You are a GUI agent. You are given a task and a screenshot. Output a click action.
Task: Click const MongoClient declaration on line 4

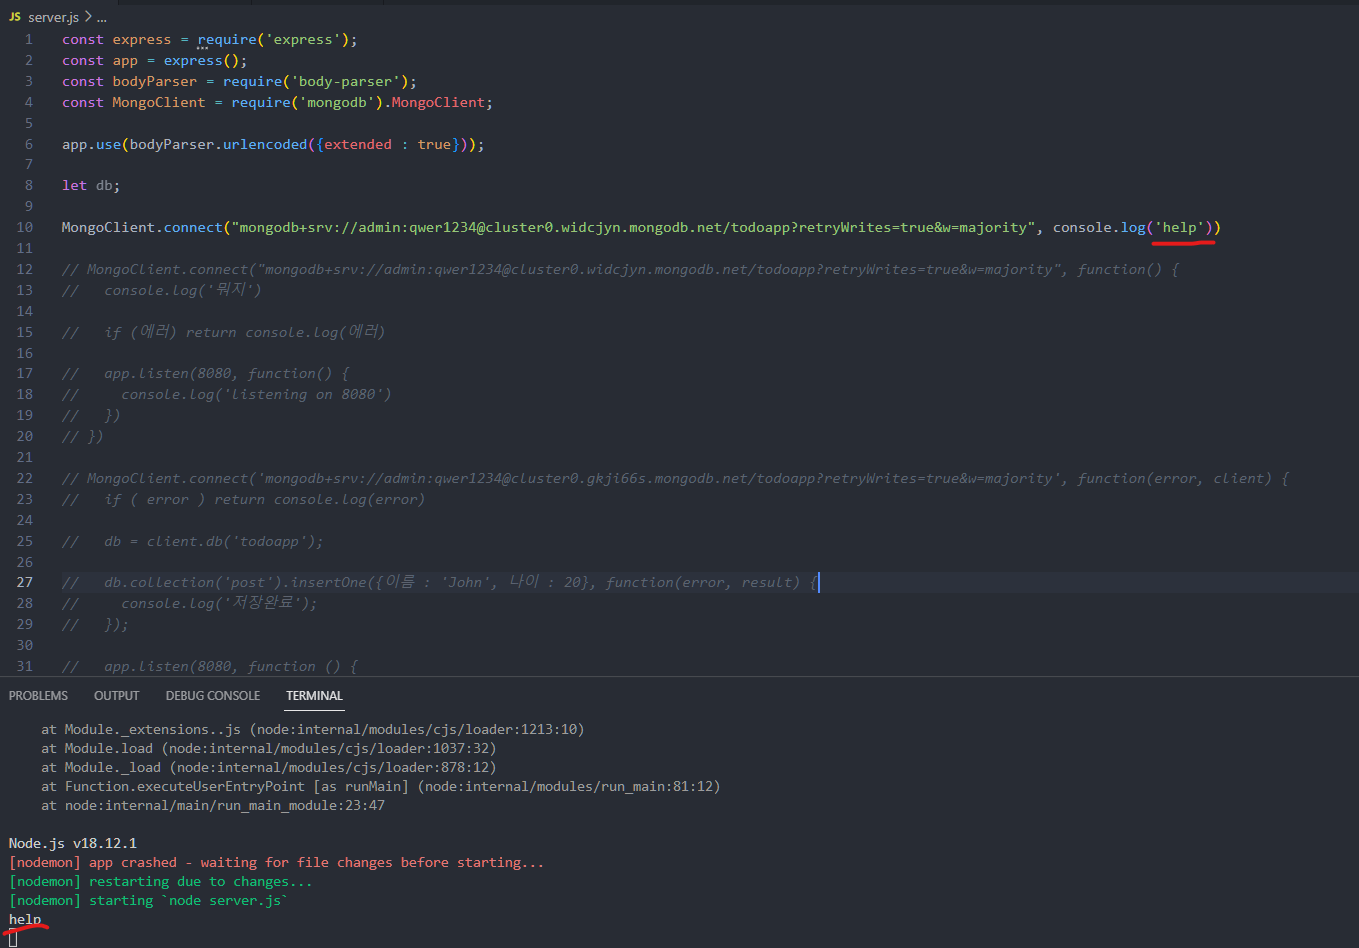133,103
